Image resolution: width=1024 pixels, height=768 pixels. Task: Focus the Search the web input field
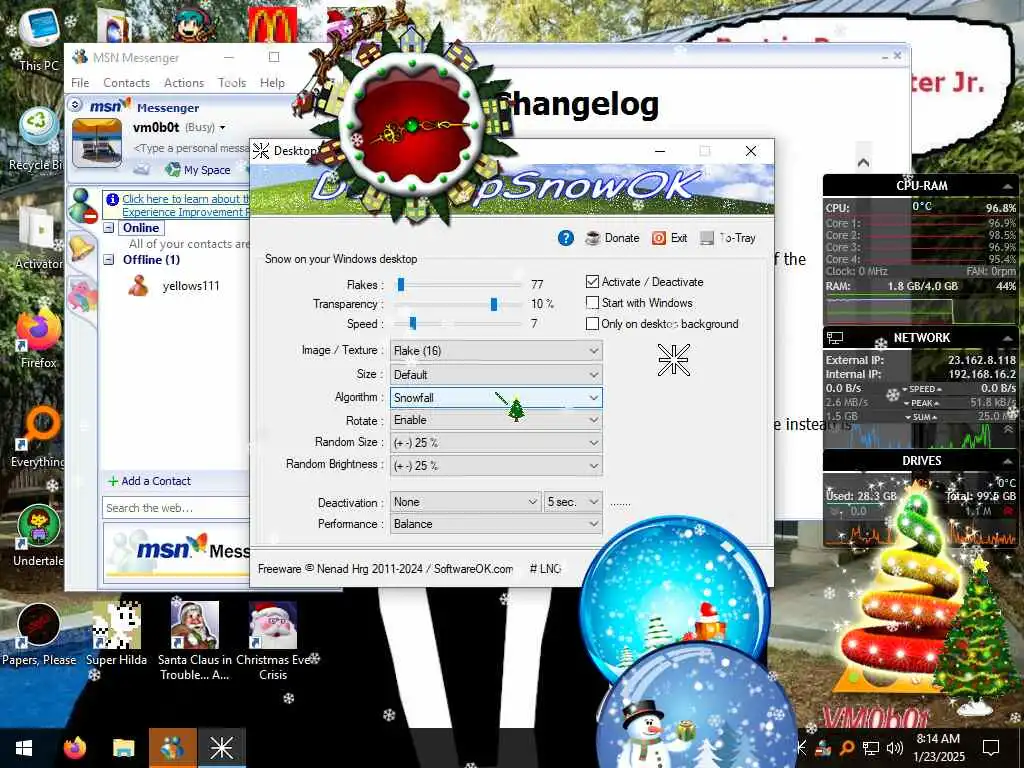175,508
